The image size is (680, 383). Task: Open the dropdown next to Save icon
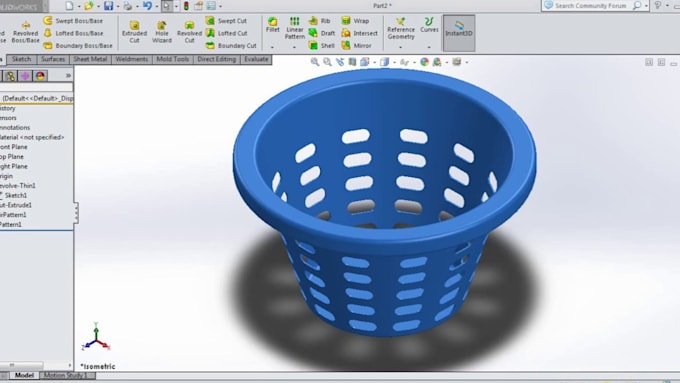(x=118, y=7)
